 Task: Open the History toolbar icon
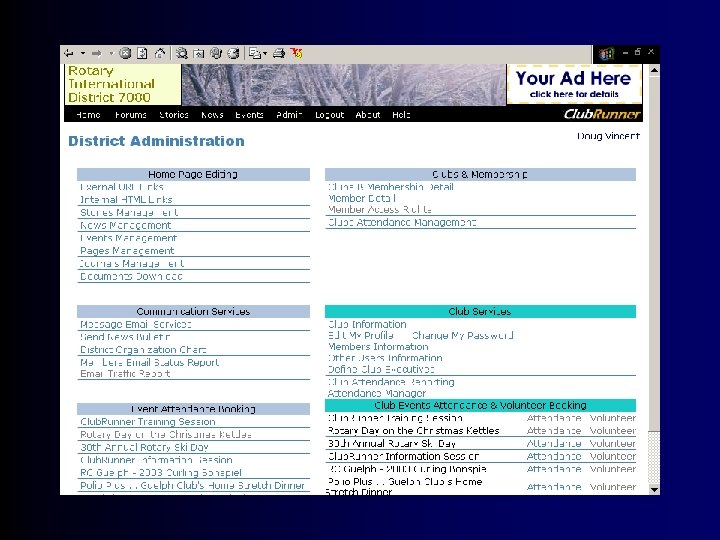(x=233, y=54)
